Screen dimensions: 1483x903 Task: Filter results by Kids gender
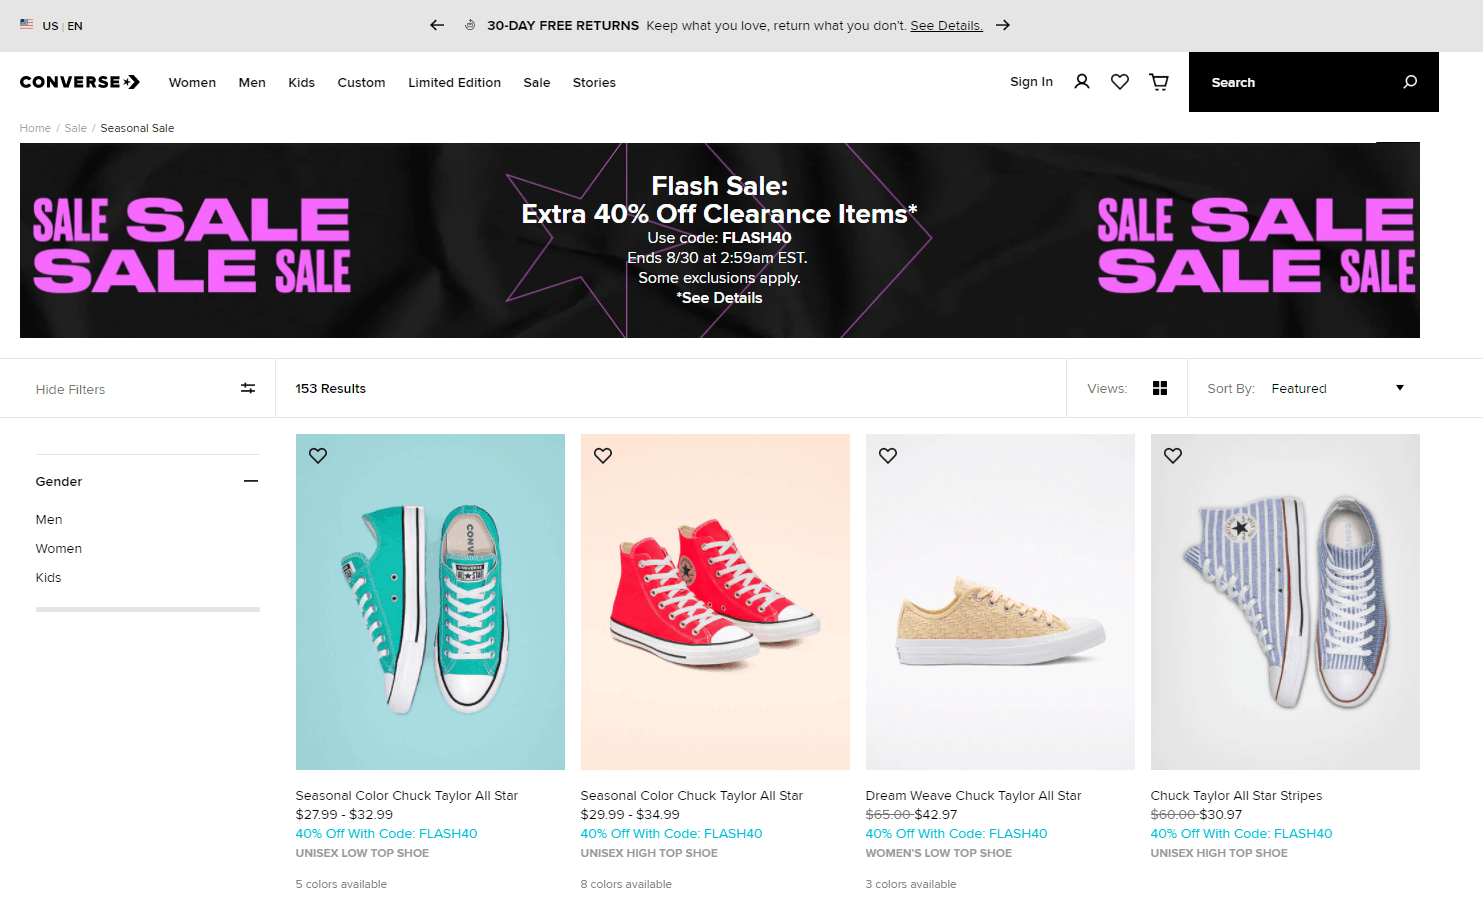coord(48,577)
